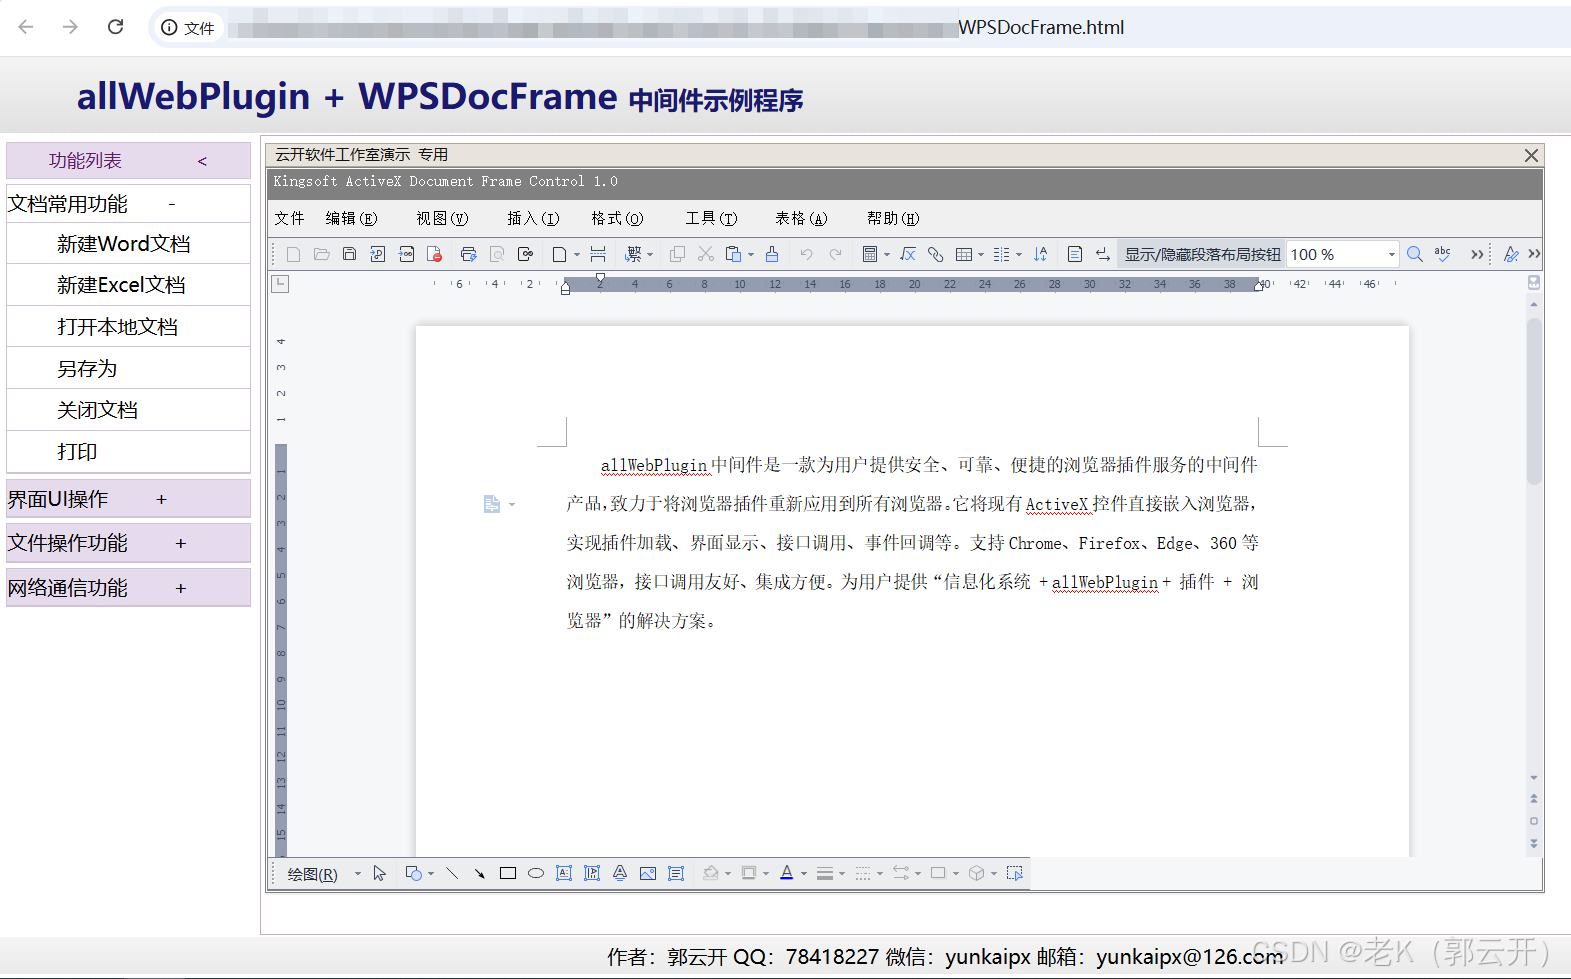Select the Arrow line drawing tool

(479, 873)
